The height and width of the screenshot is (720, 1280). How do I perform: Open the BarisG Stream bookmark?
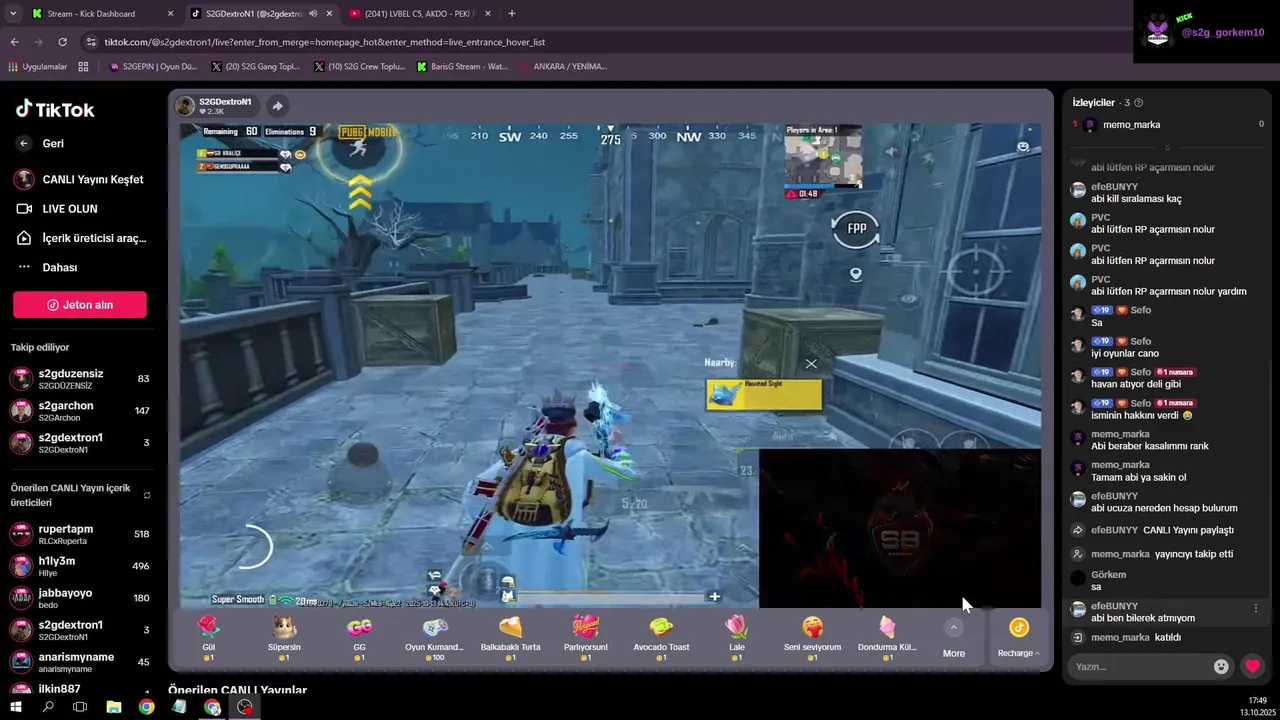[463, 67]
